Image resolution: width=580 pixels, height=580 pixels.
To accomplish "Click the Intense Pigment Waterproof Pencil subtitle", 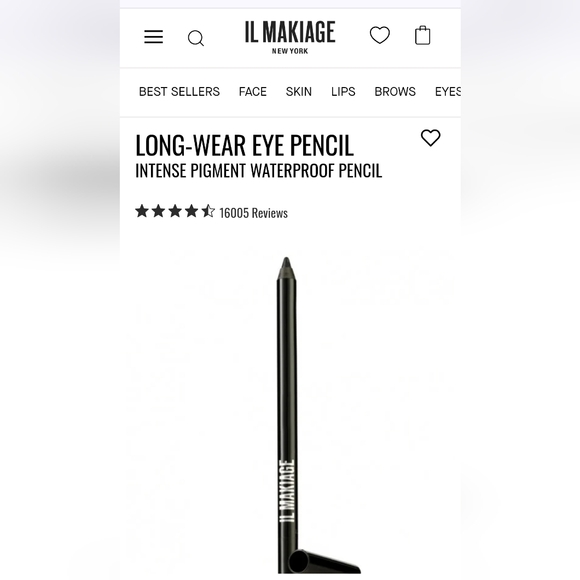I will click(x=259, y=171).
